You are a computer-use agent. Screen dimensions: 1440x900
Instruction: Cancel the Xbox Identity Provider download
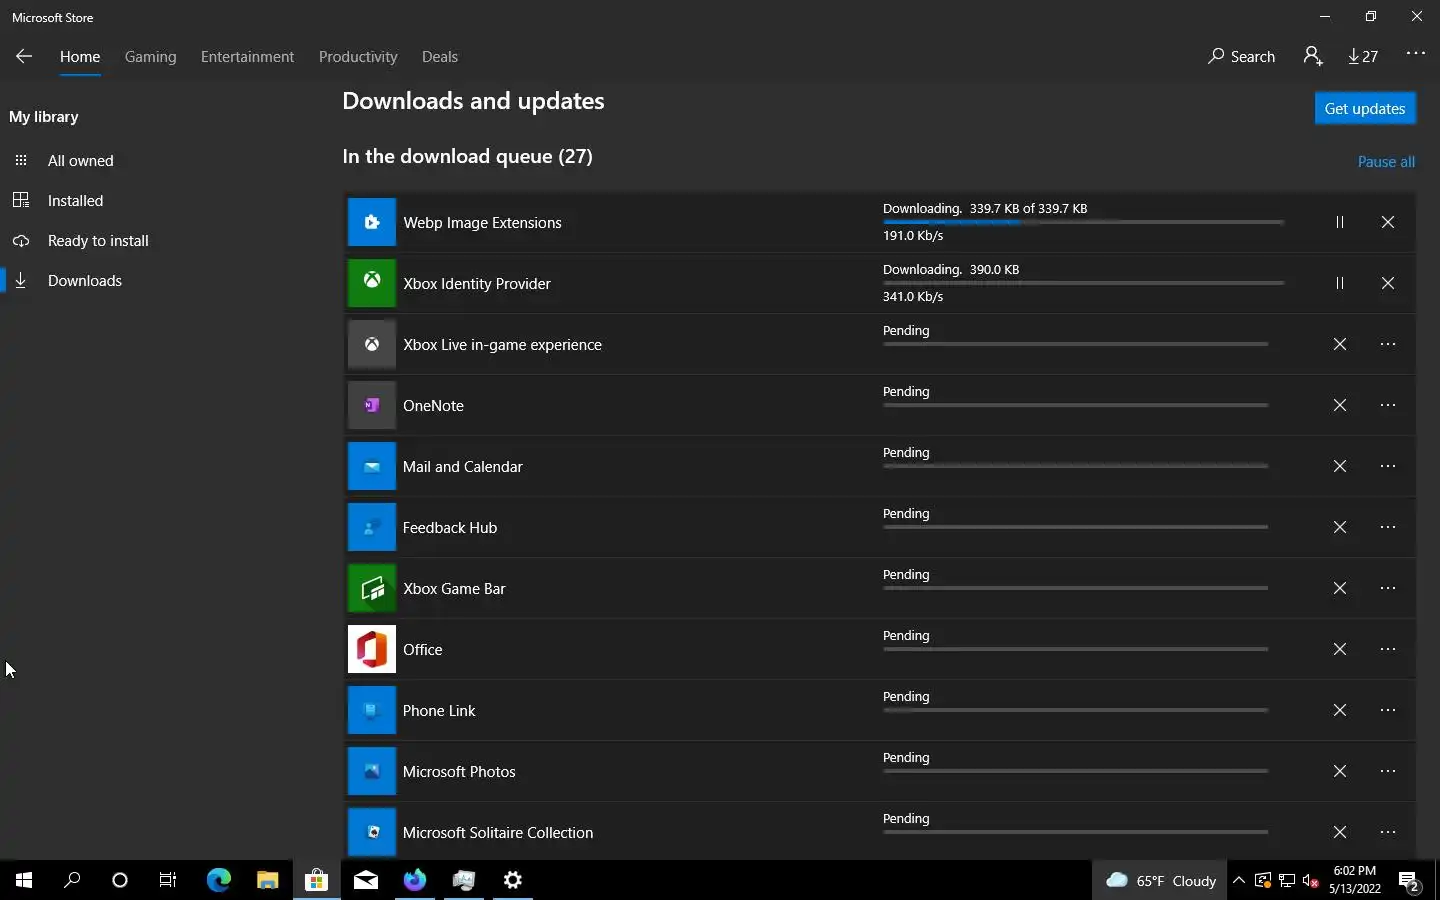click(1388, 283)
